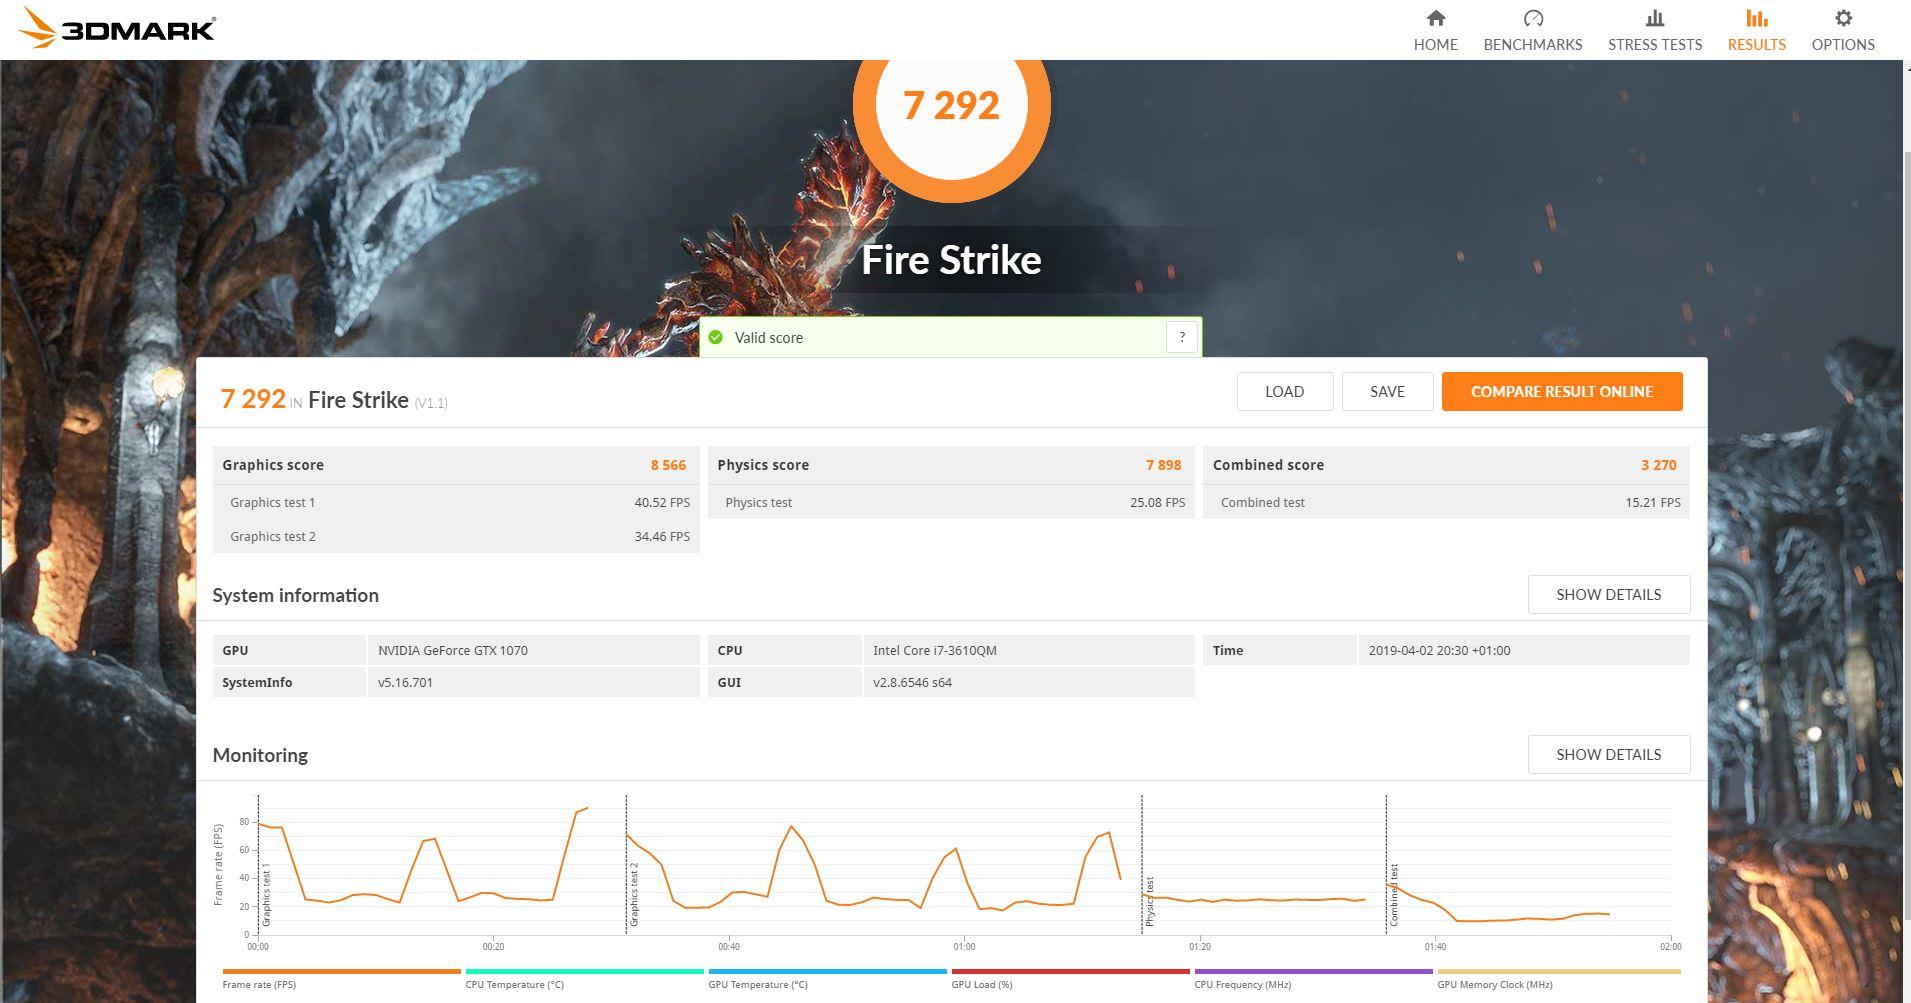Click the time value 2019-04-02 20:30
The image size is (1911, 1003).
click(x=1523, y=650)
